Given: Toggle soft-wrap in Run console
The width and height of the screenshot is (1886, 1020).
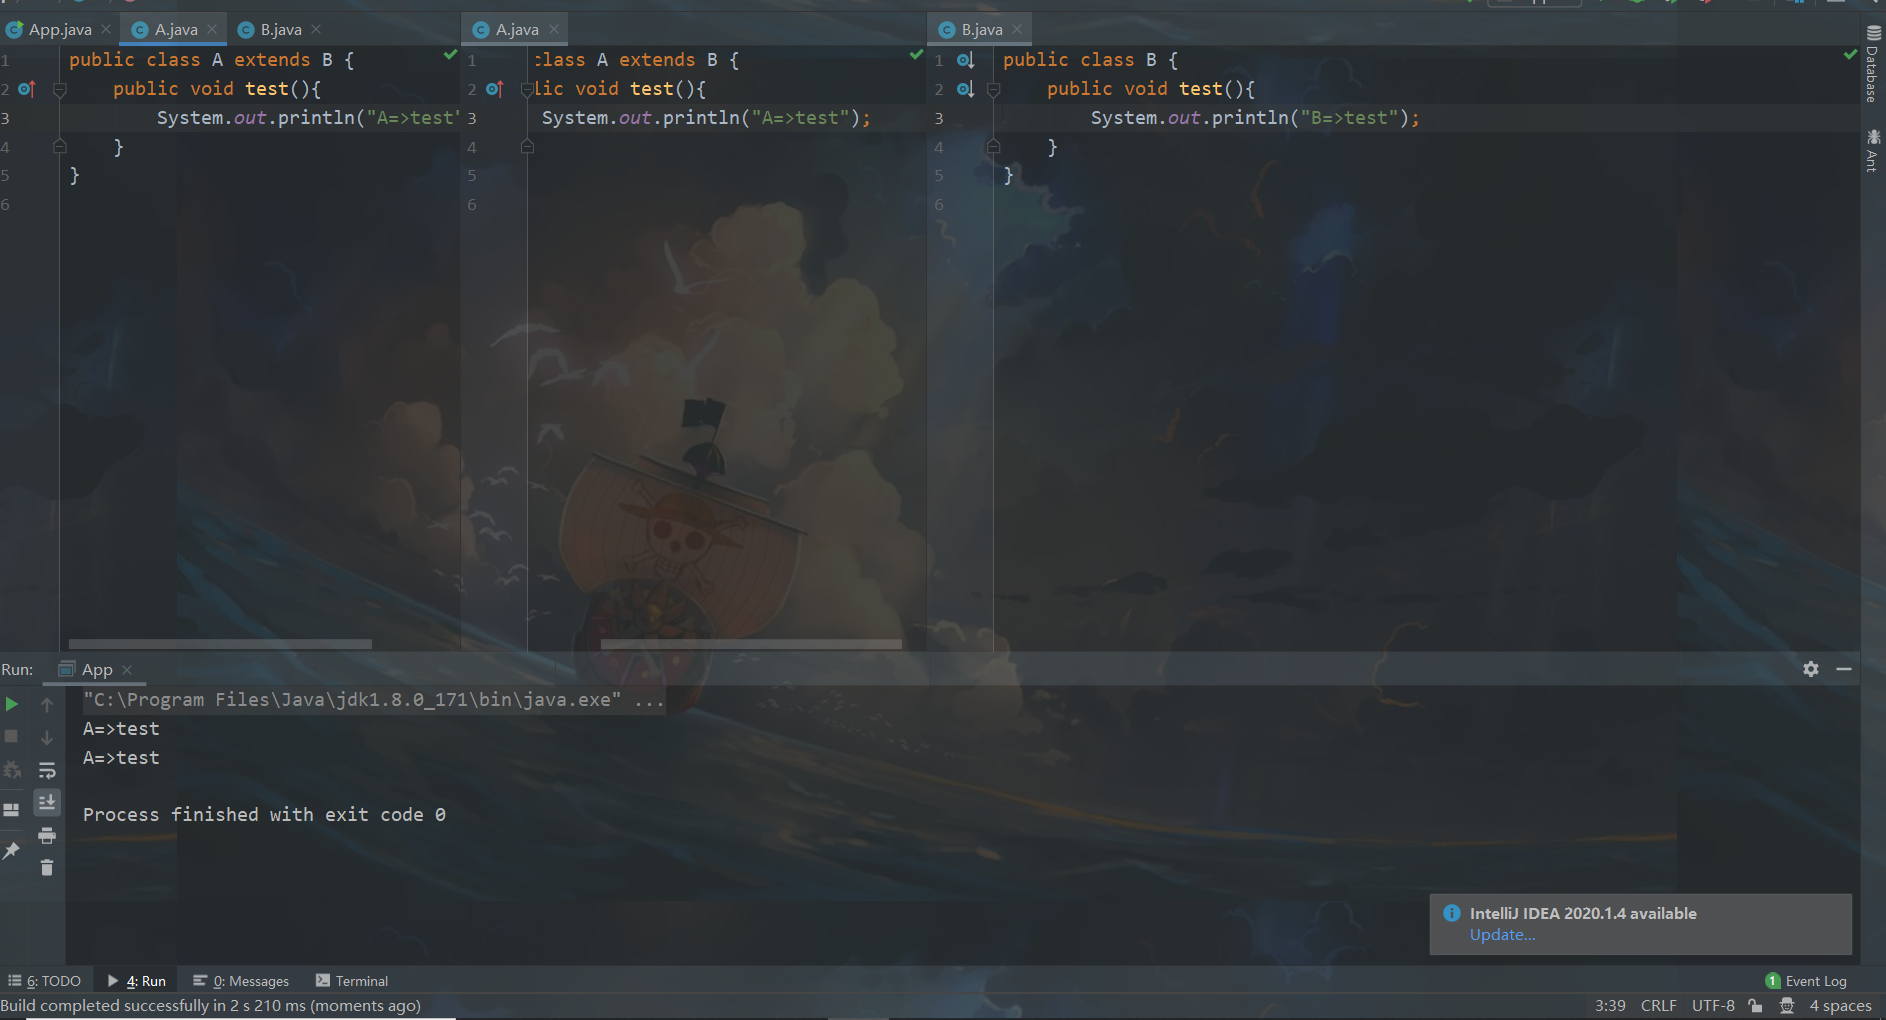Looking at the screenshot, I should pos(47,770).
